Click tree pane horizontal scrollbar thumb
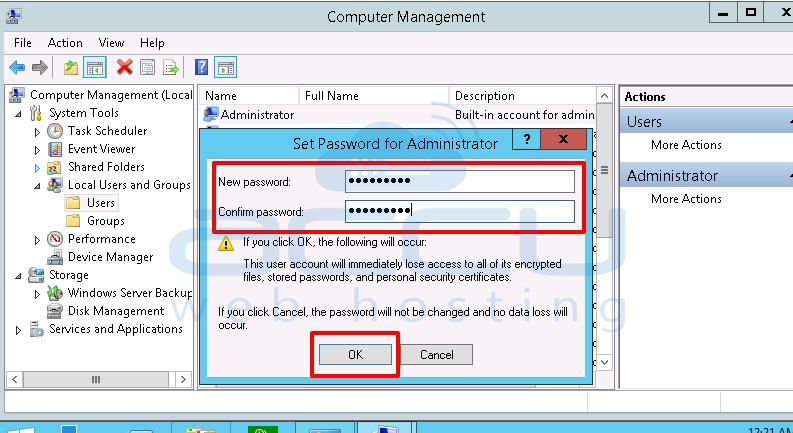793x433 pixels. (96, 379)
